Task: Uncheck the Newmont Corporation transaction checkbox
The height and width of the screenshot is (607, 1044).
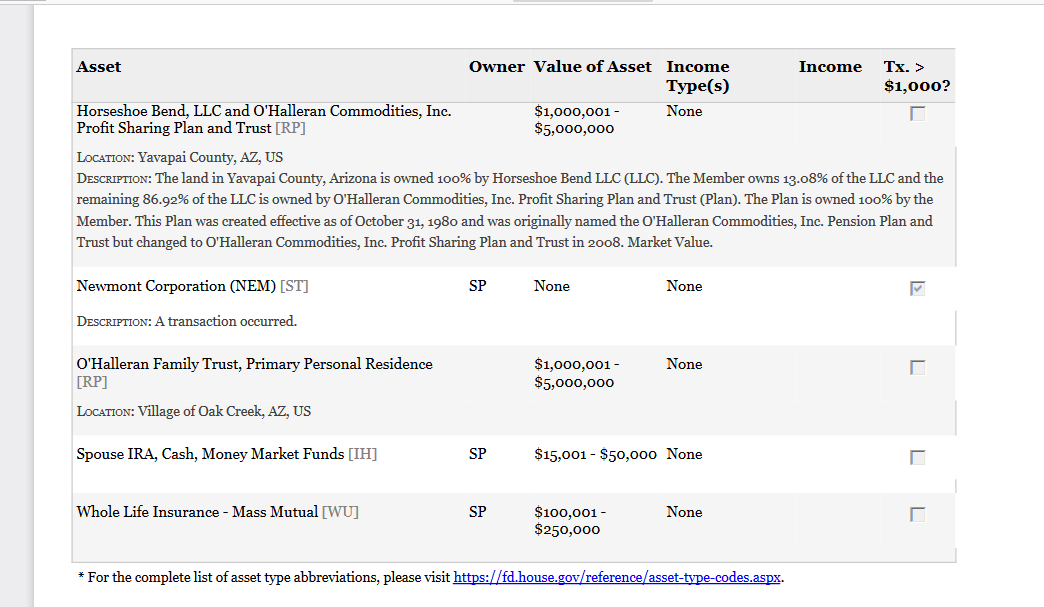Action: click(917, 288)
